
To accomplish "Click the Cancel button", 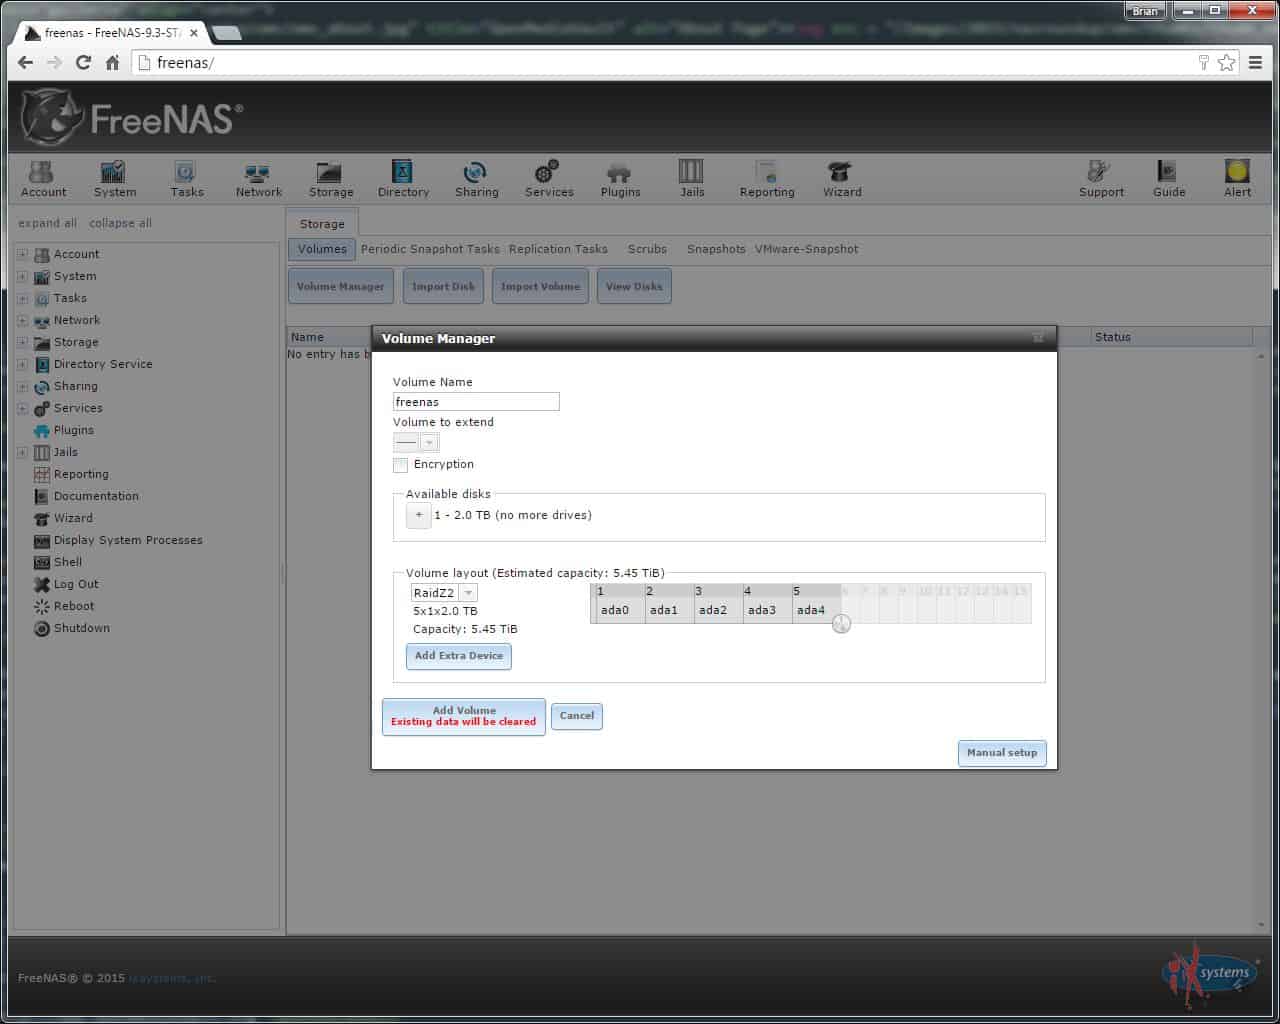I will point(577,716).
